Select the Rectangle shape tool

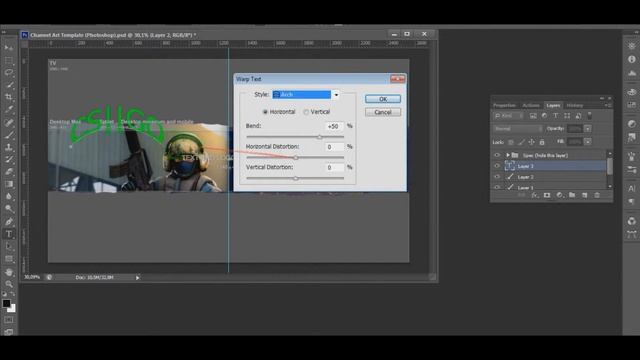(9, 259)
